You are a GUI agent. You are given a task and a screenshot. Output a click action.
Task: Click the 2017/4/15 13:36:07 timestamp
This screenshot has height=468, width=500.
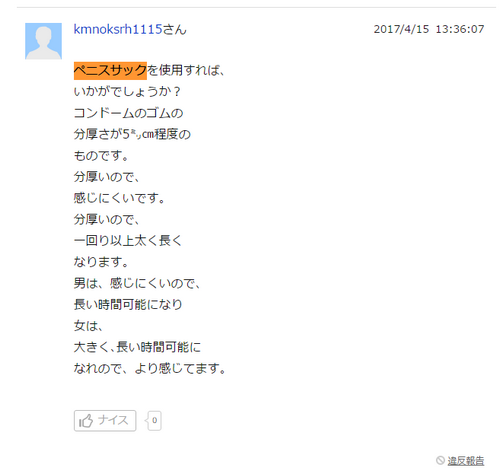pyautogui.click(x=429, y=29)
